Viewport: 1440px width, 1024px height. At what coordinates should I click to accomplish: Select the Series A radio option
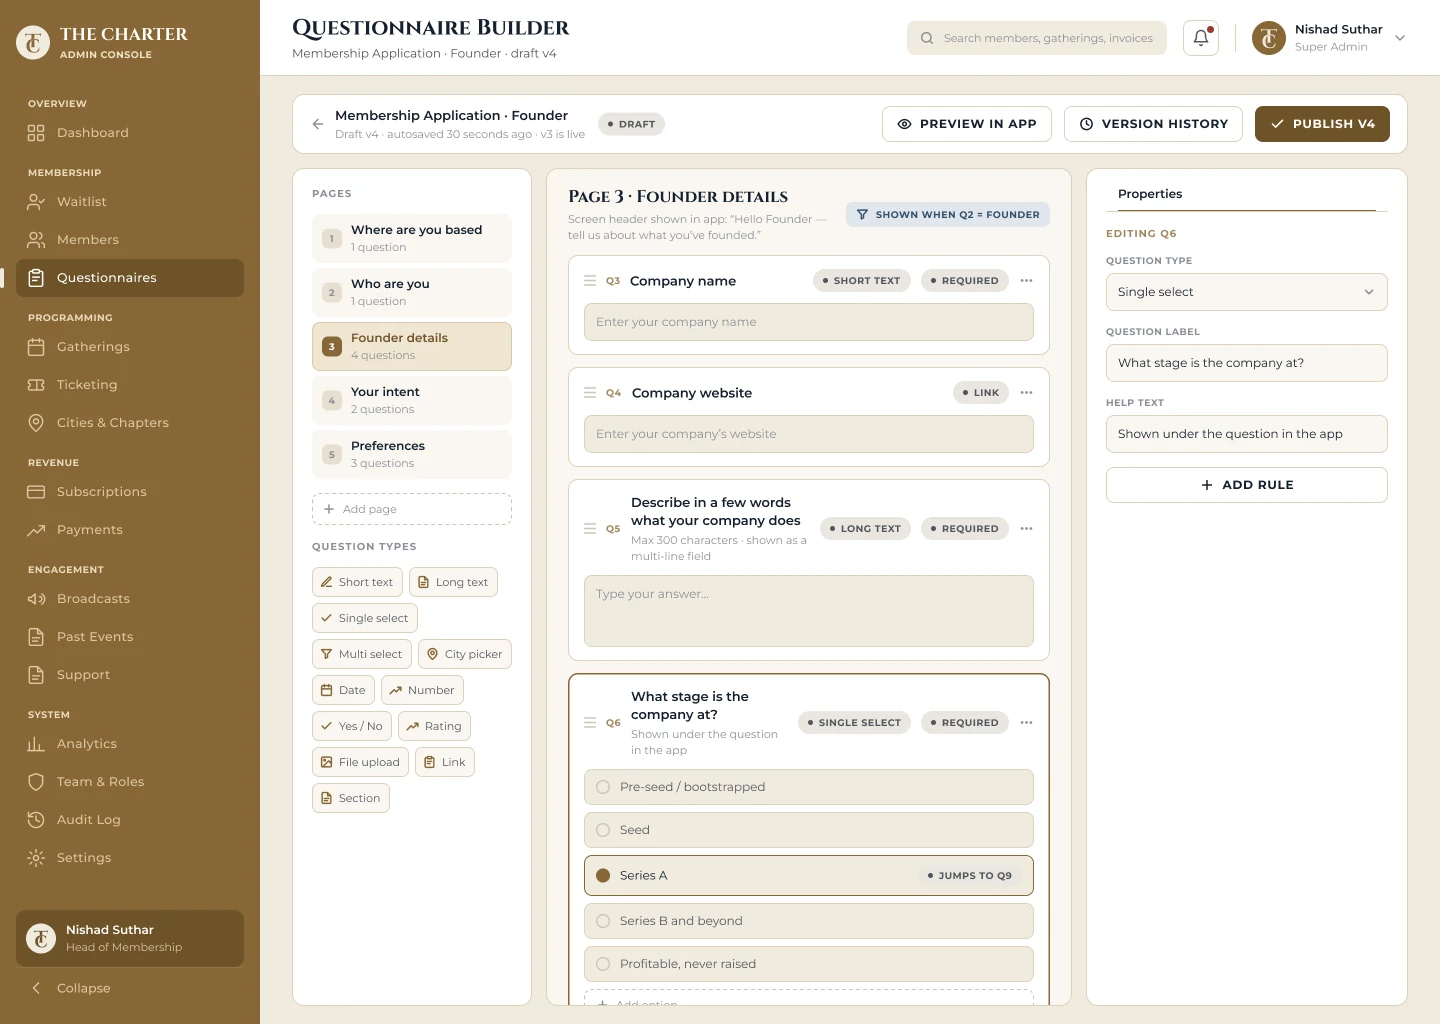[x=603, y=875]
